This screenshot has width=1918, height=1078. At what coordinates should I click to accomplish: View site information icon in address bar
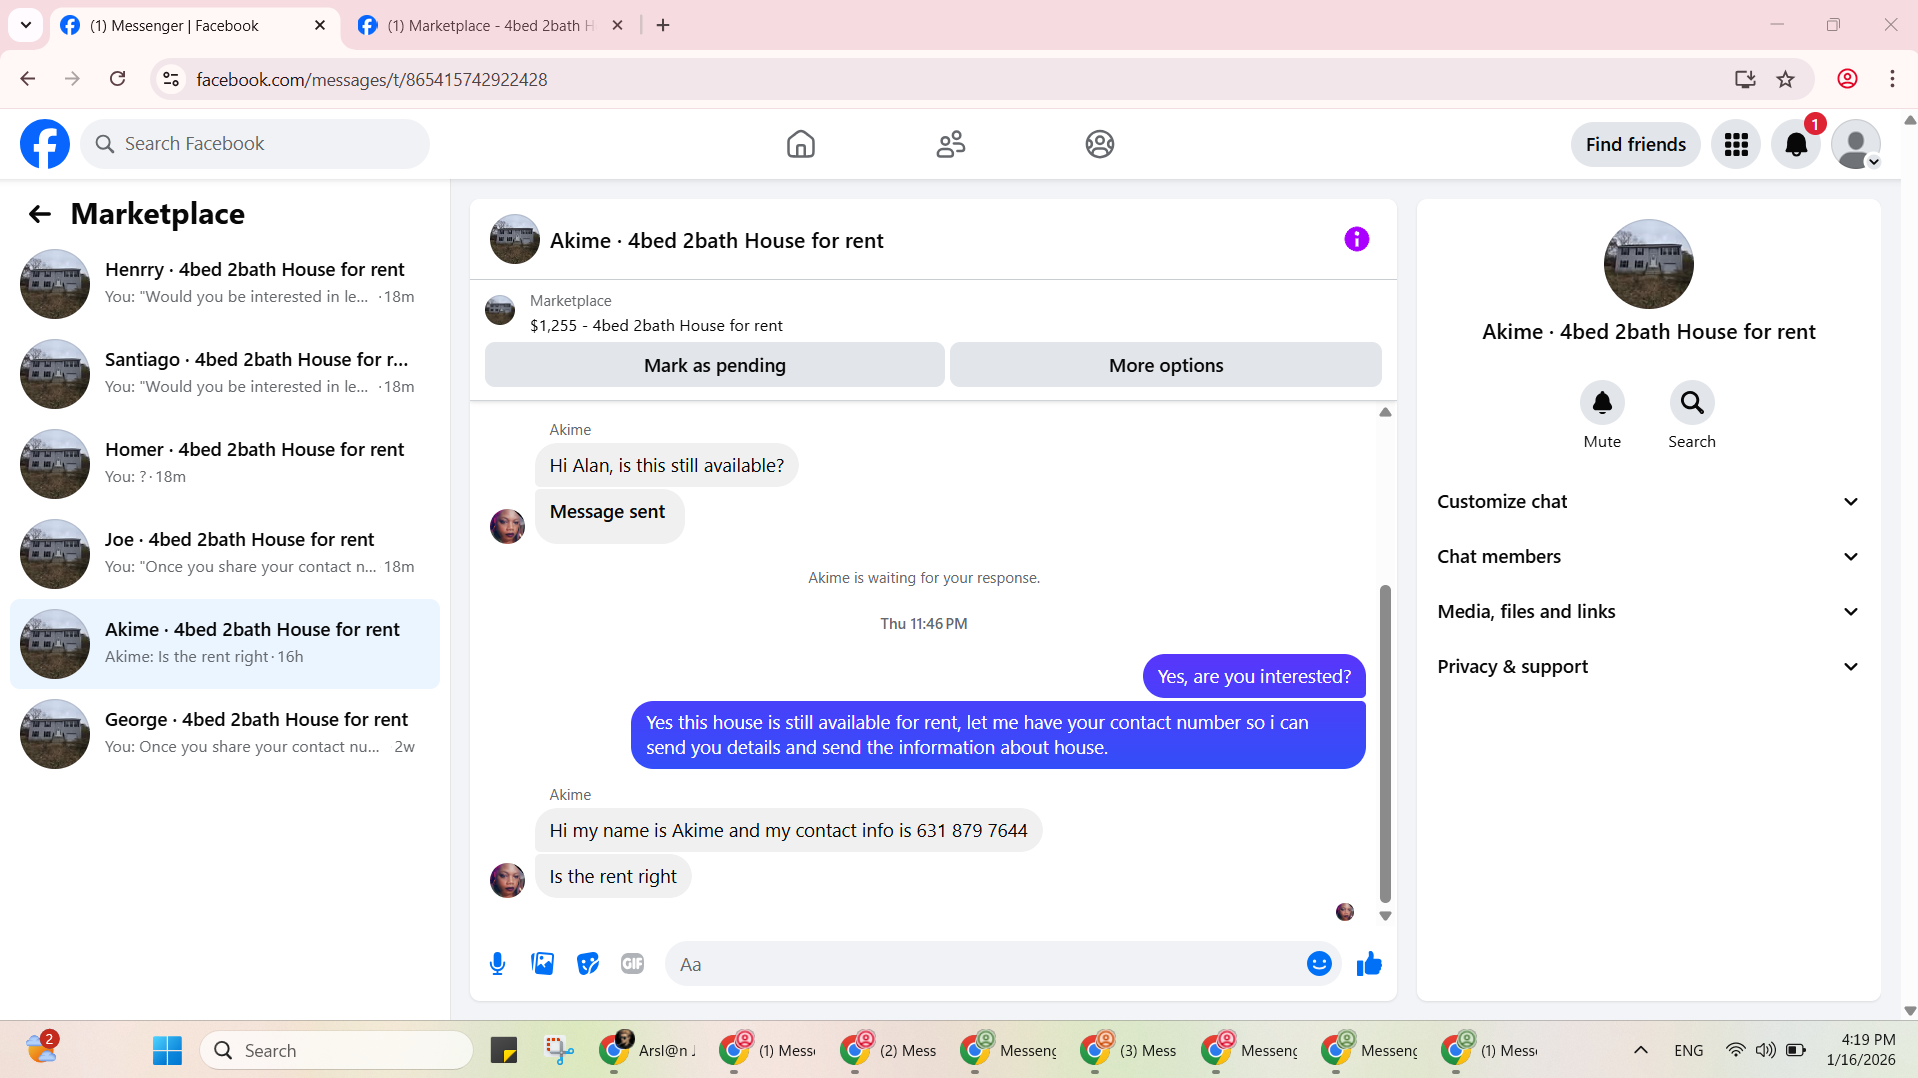[171, 79]
